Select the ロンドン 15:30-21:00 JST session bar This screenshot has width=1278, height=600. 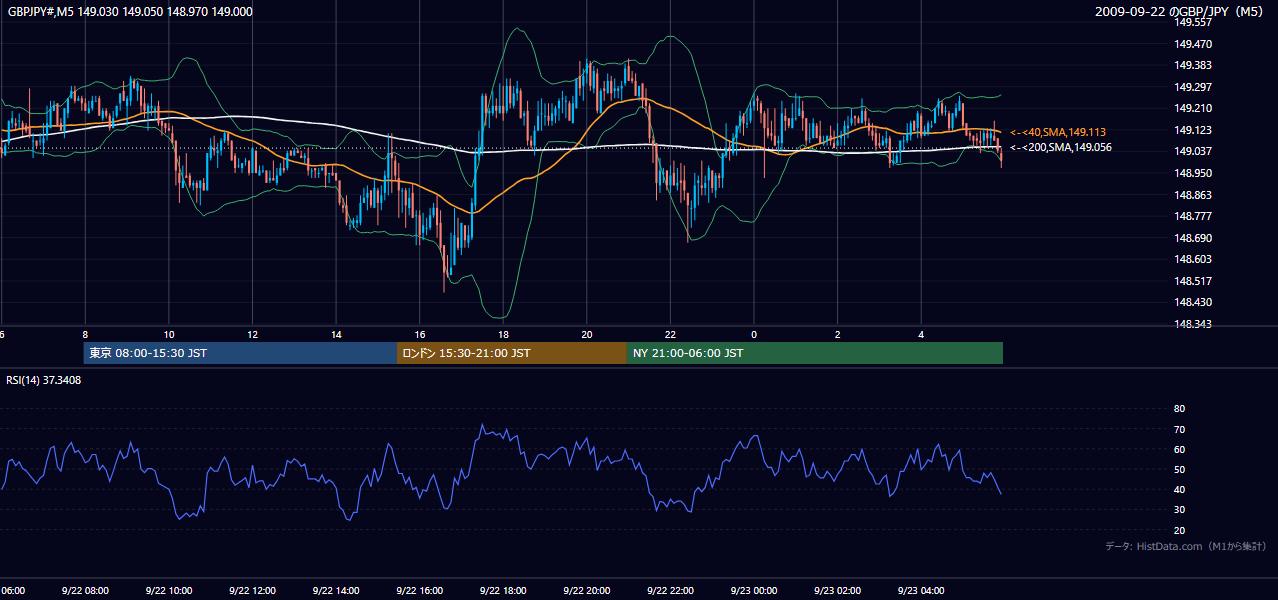point(512,353)
